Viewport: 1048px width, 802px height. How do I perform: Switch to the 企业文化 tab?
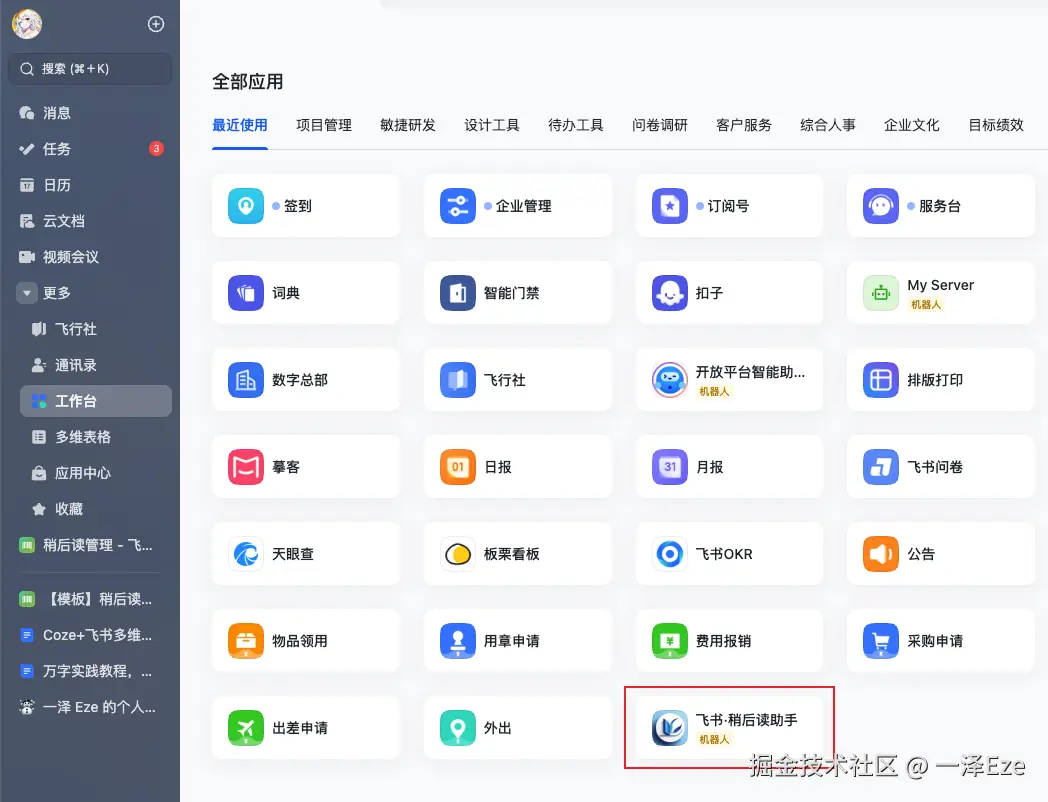[912, 125]
